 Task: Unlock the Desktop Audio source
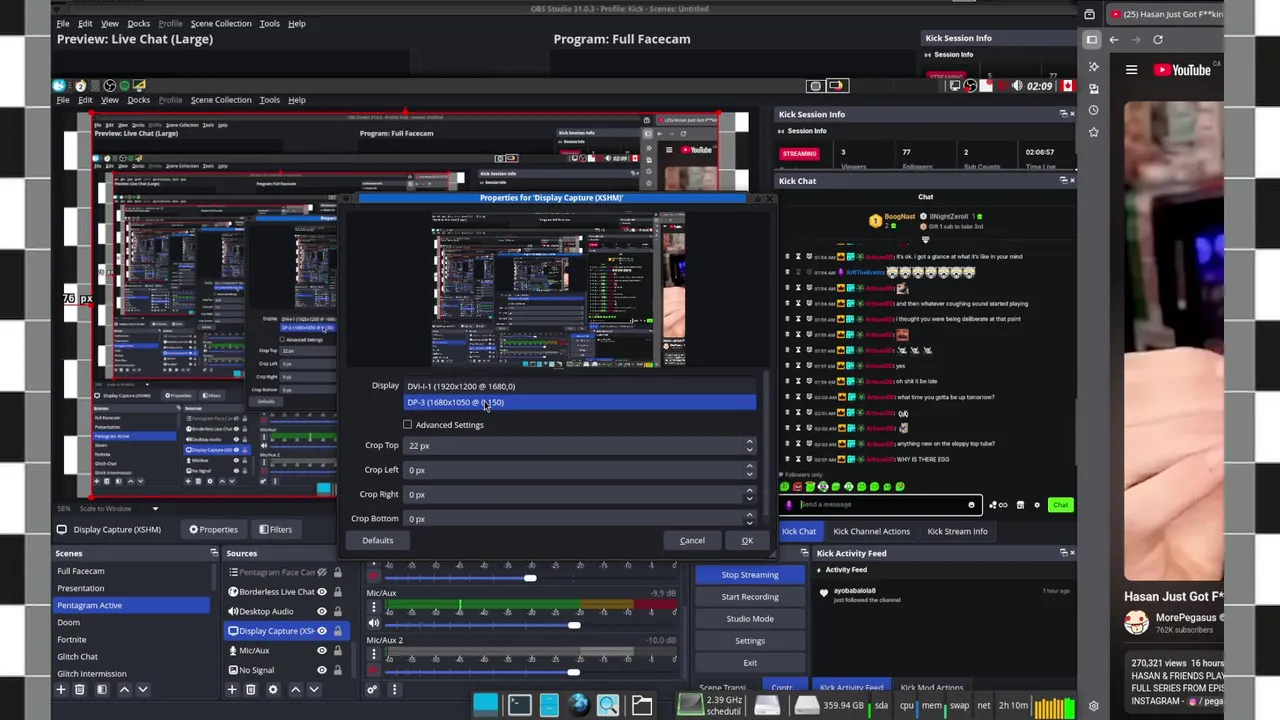338,611
